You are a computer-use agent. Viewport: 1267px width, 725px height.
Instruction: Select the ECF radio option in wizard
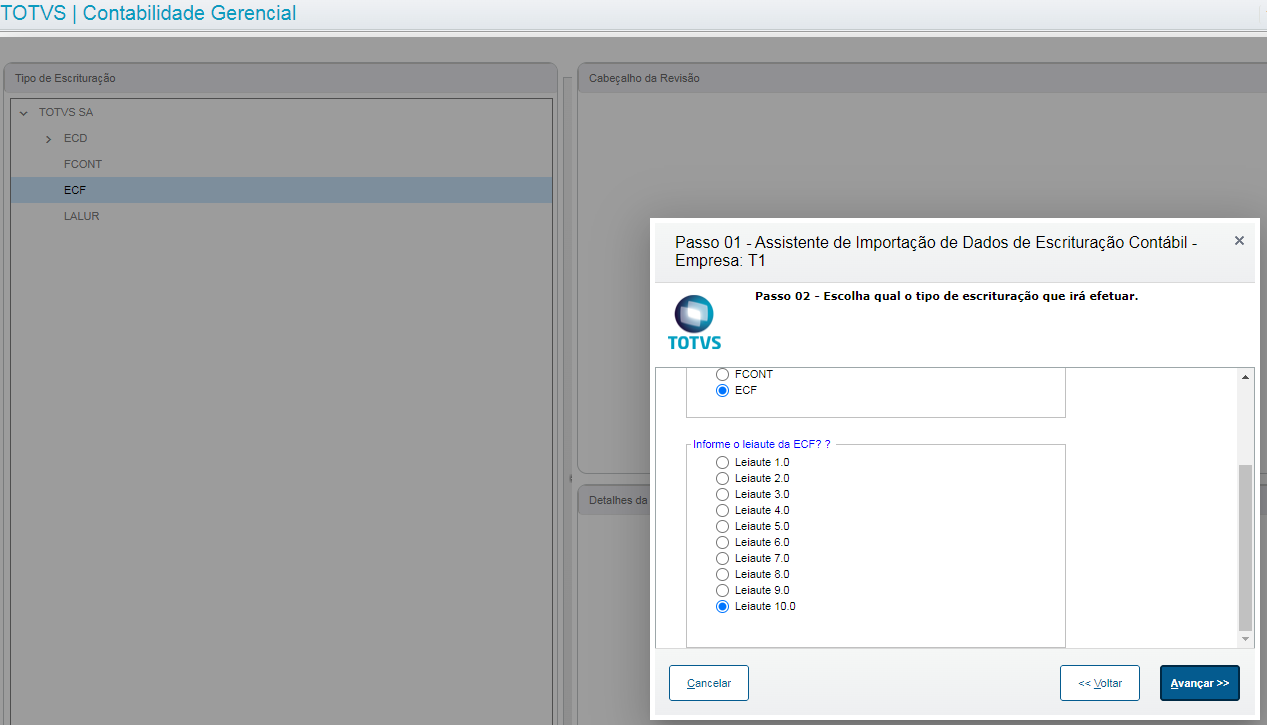pos(723,390)
